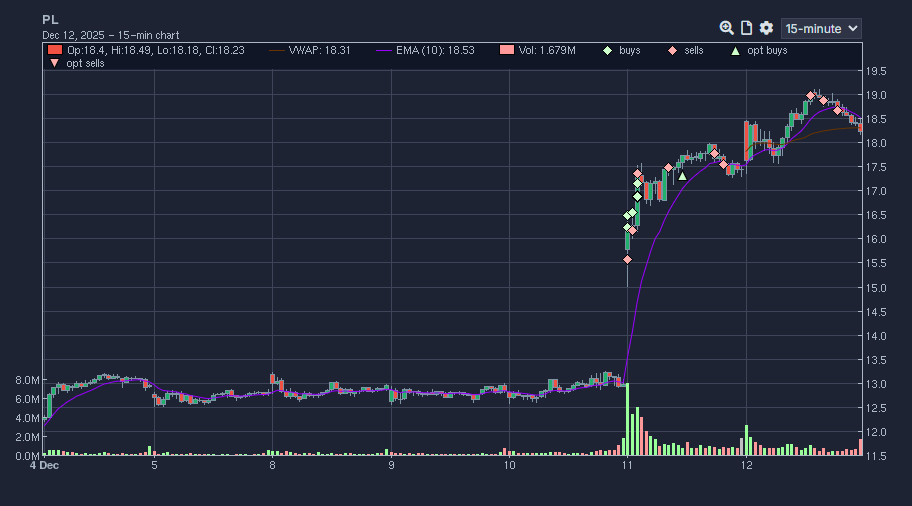Click the opt sells triangle legend icon
912x506 pixels.
click(x=54, y=63)
